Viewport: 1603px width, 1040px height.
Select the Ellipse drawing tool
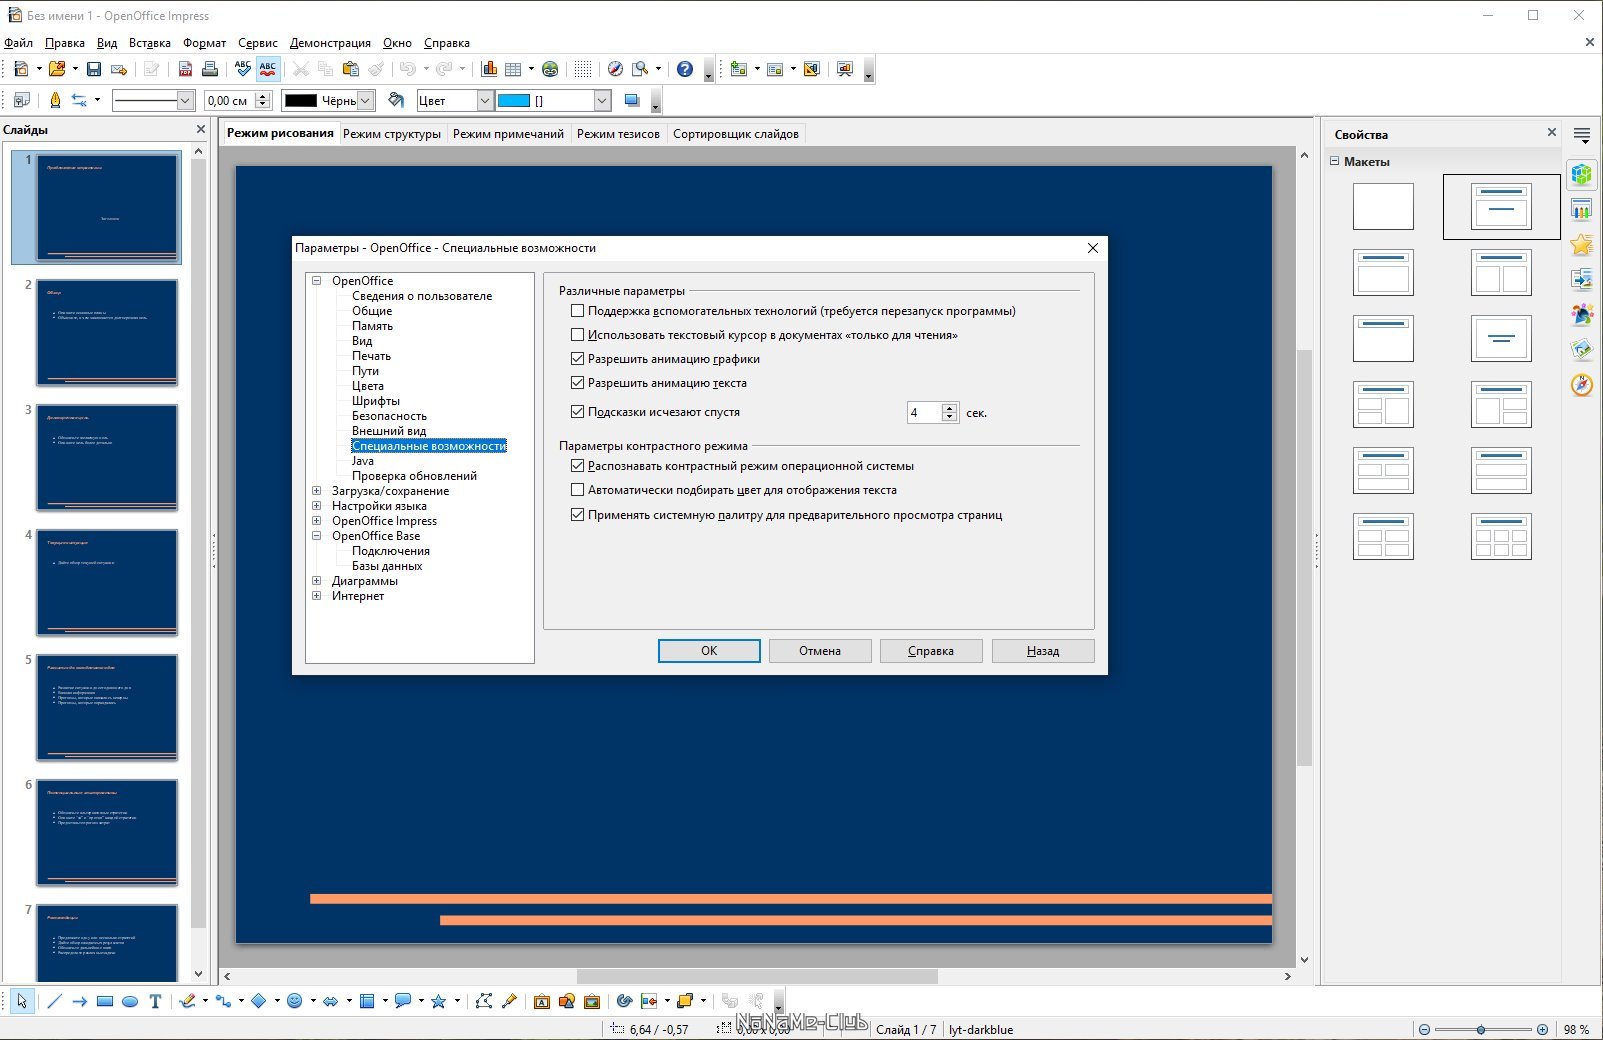click(130, 1001)
